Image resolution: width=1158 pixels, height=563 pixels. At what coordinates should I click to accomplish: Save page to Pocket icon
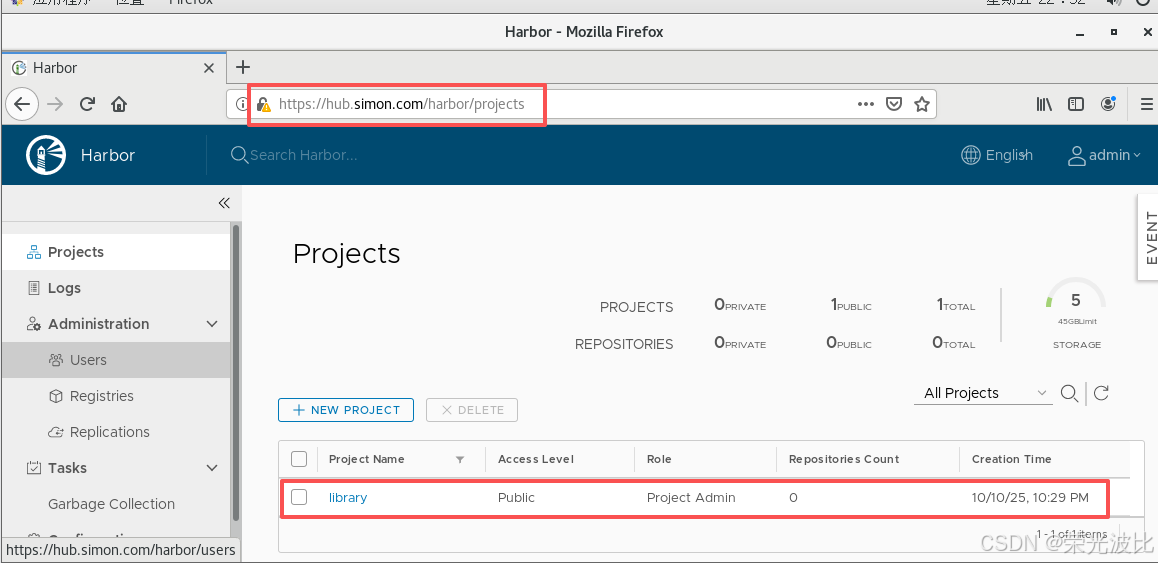(894, 104)
